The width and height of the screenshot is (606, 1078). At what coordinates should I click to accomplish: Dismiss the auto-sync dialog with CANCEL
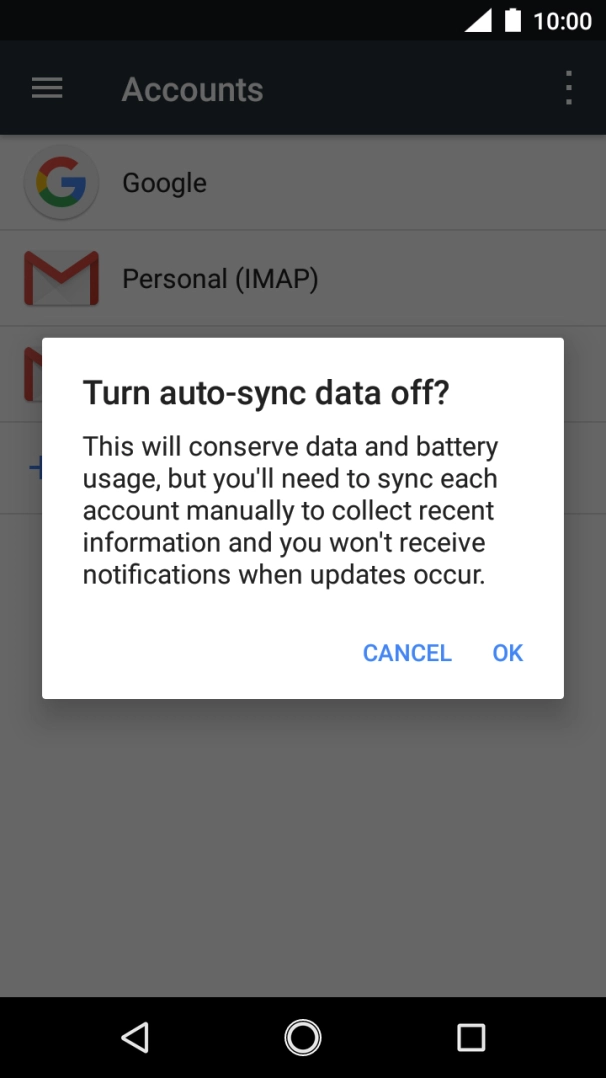[x=406, y=652]
